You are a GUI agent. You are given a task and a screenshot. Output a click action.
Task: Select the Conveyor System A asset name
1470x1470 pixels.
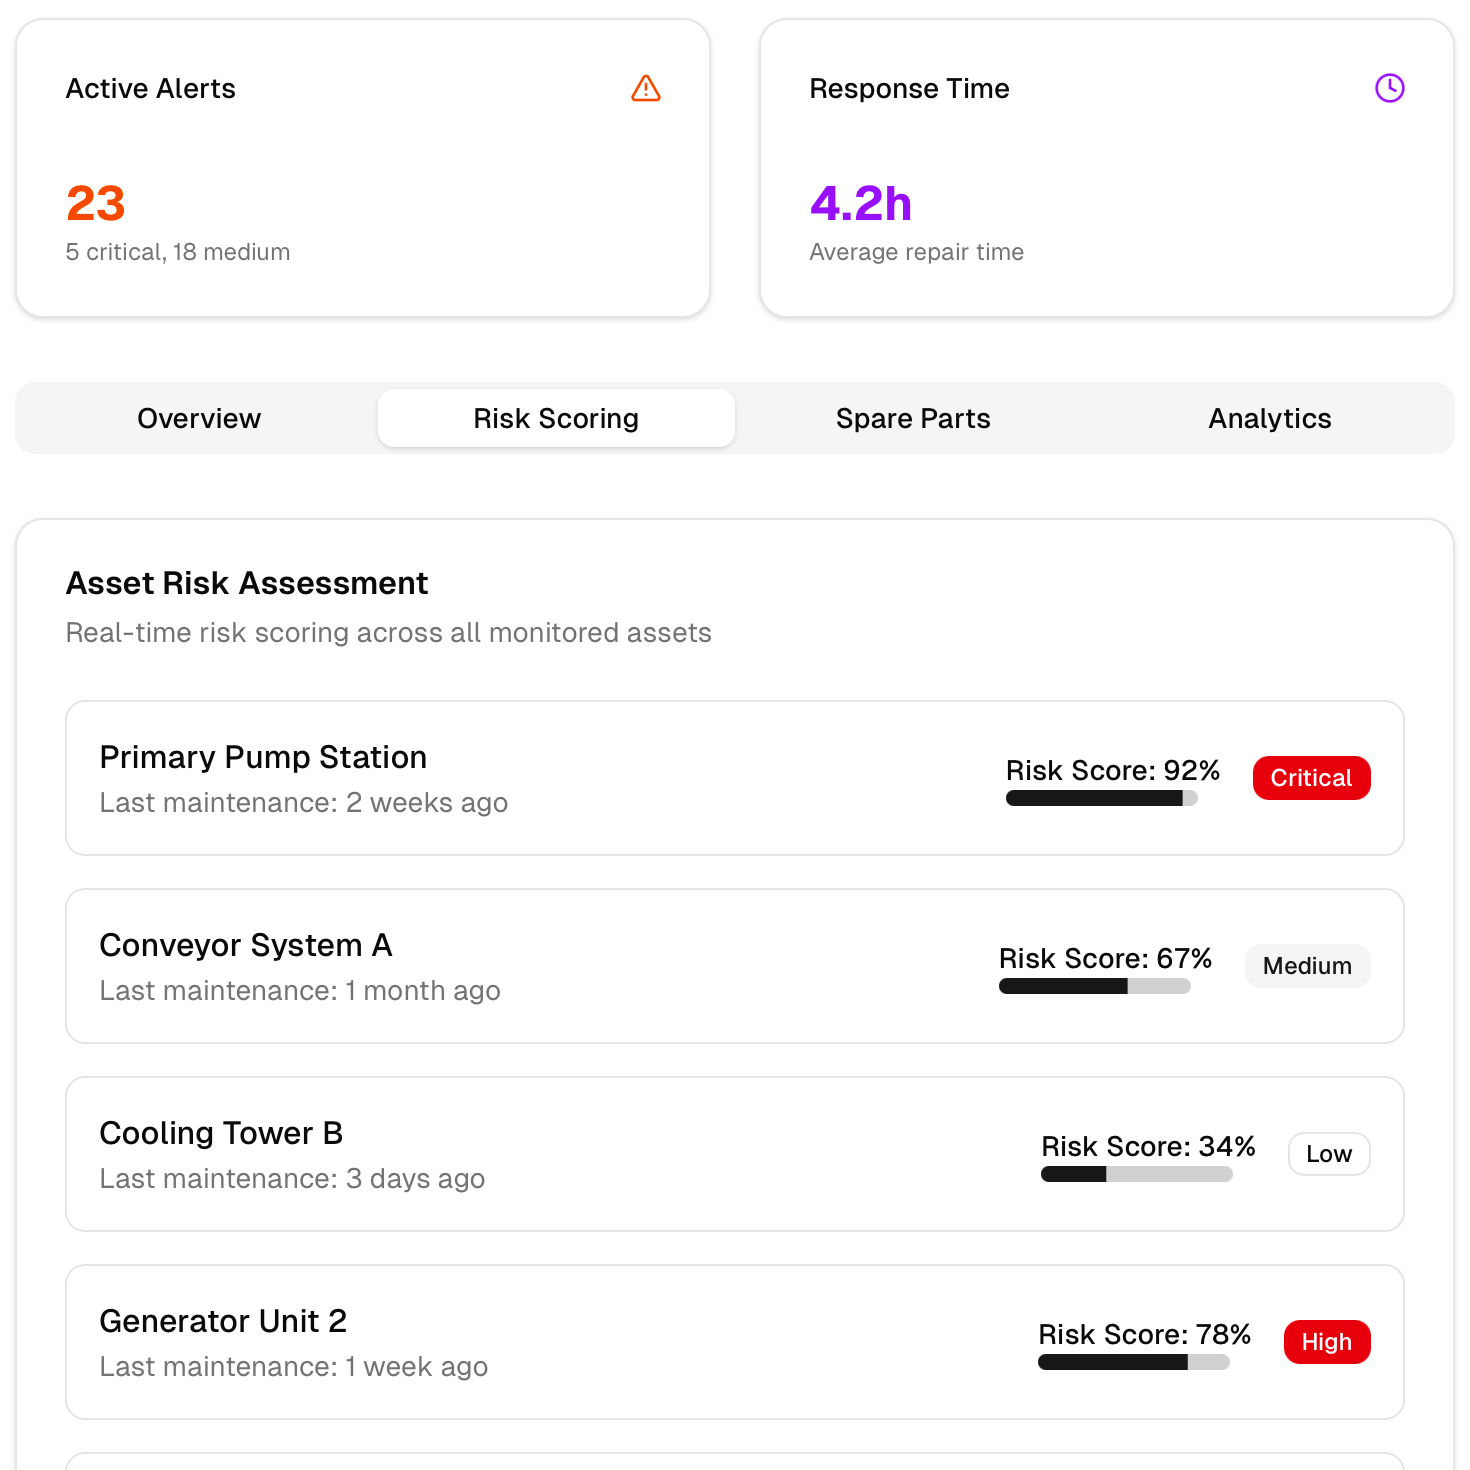click(246, 945)
